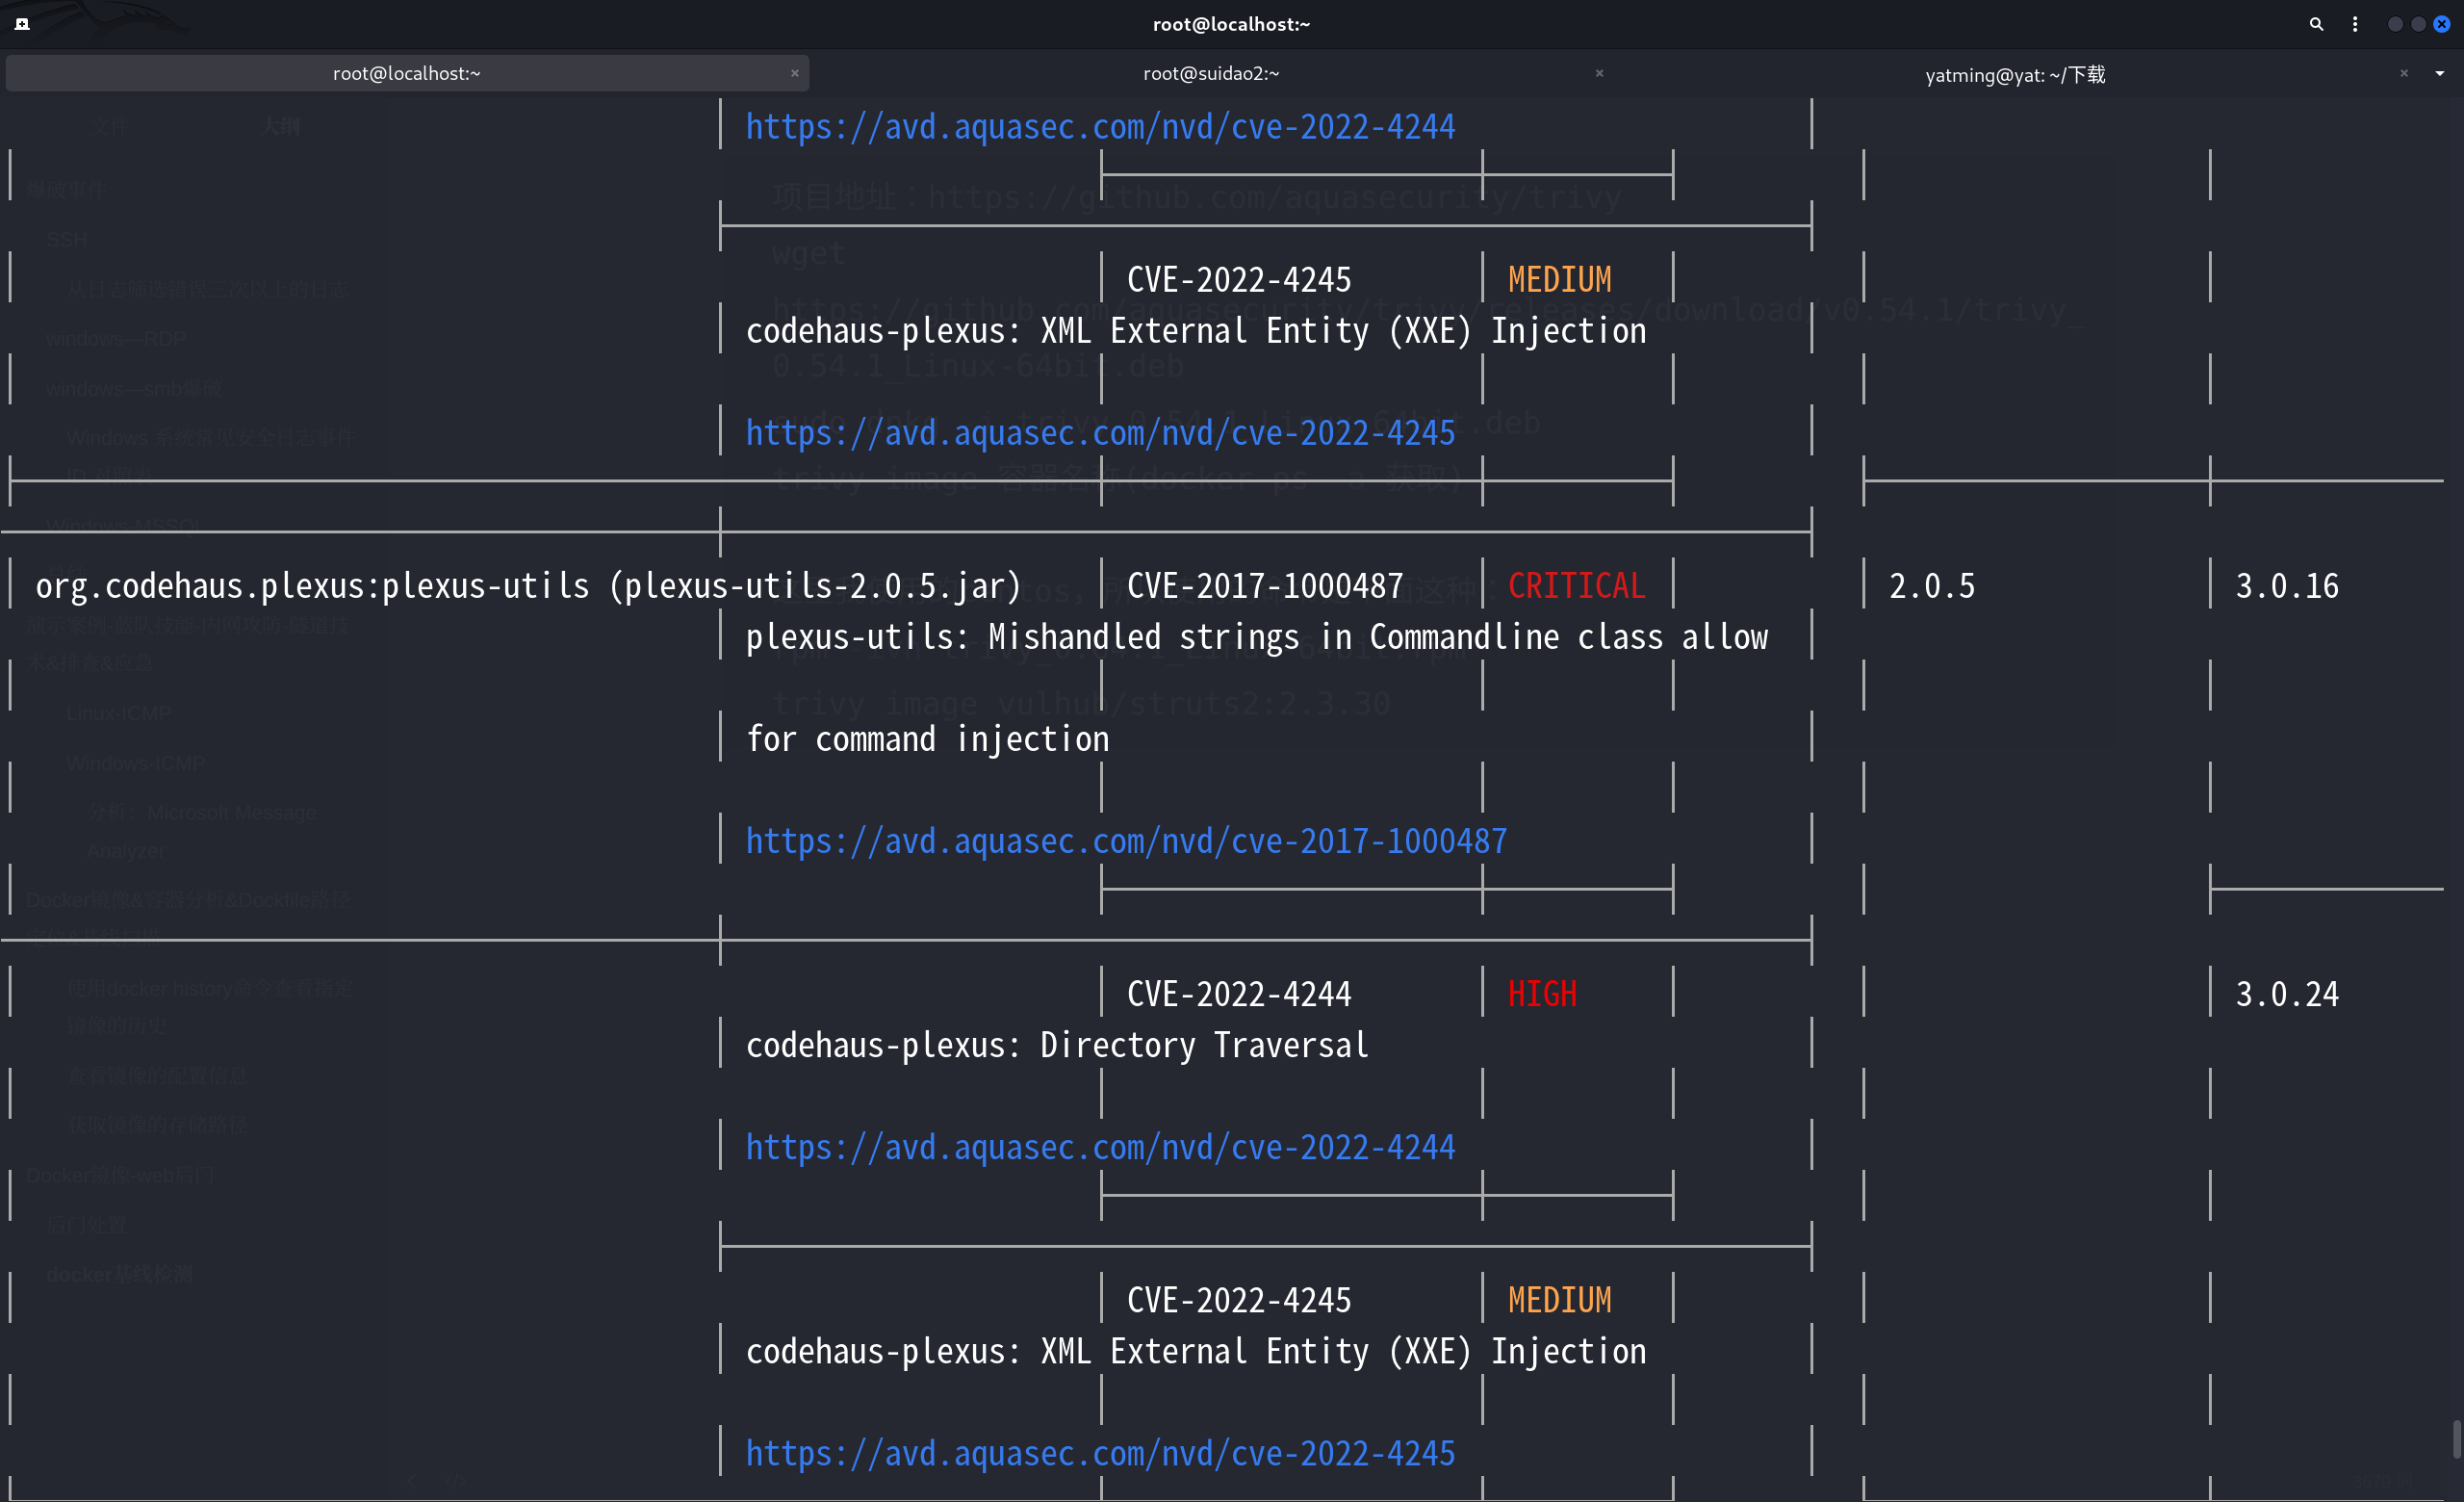Maximize the terminal window
Image resolution: width=2464 pixels, height=1502 pixels.
click(2418, 24)
